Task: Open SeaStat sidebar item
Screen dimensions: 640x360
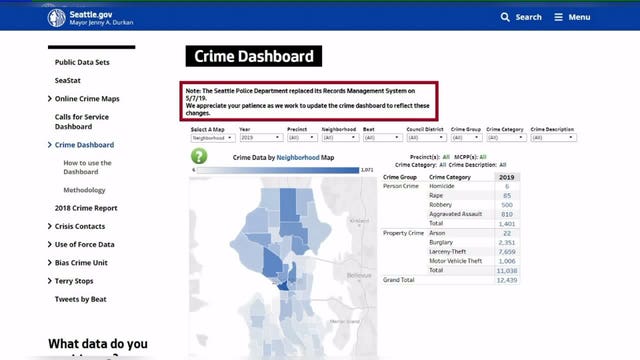Action: tap(68, 80)
